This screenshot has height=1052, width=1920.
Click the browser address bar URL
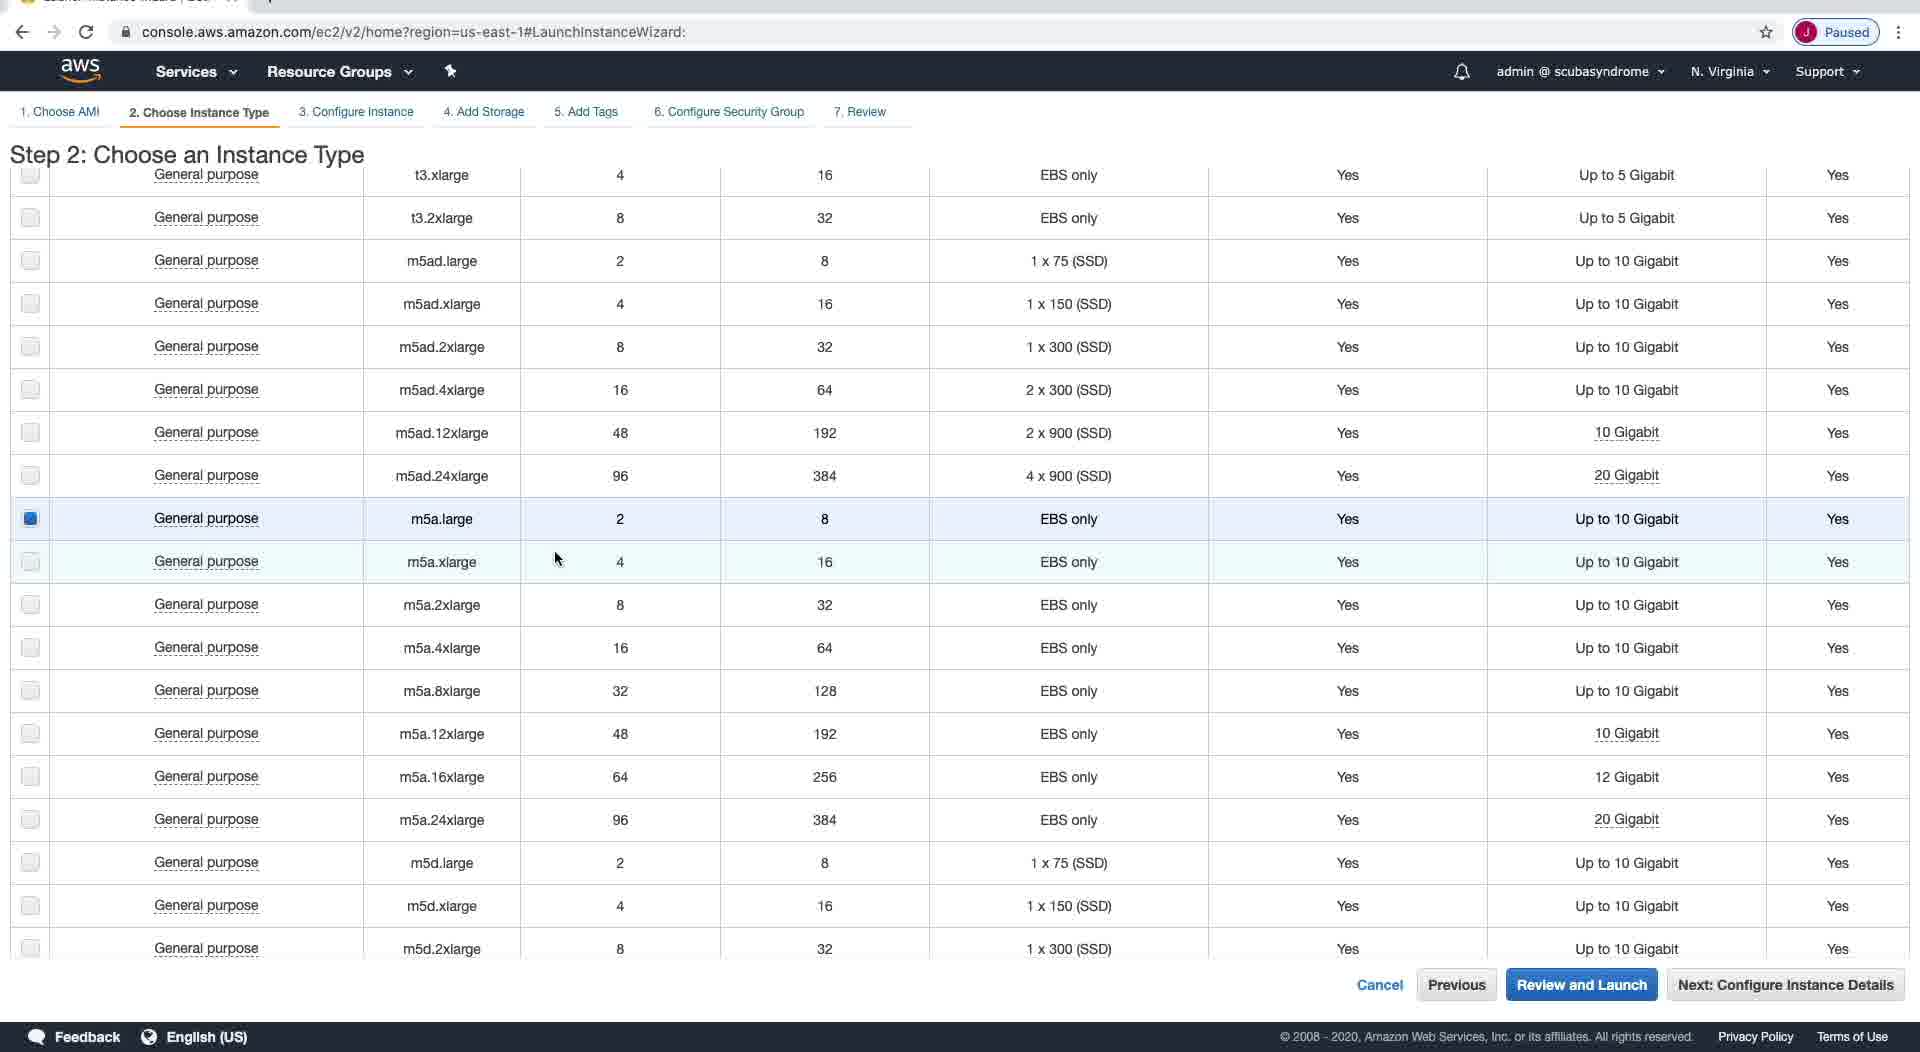click(x=413, y=32)
